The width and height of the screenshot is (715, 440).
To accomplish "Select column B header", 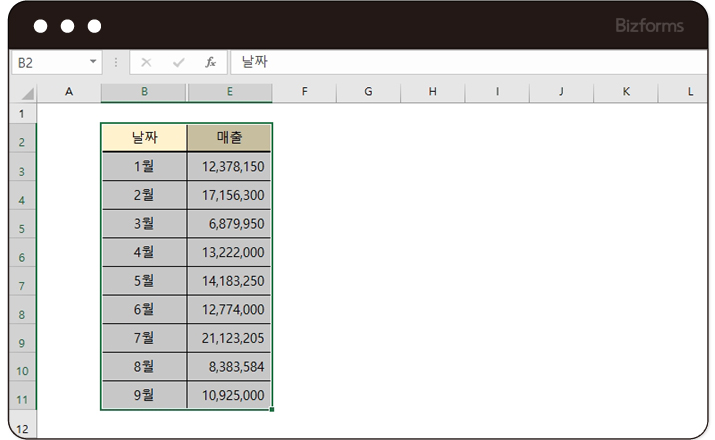I will click(144, 92).
